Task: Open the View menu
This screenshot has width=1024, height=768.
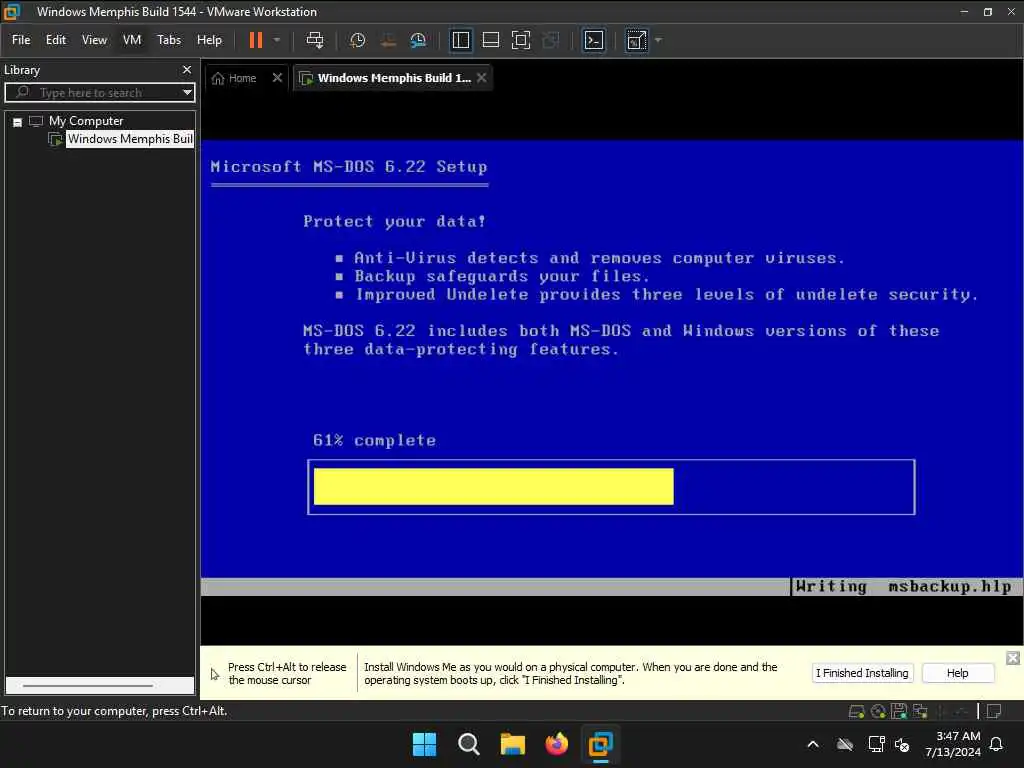Action: coord(94,40)
